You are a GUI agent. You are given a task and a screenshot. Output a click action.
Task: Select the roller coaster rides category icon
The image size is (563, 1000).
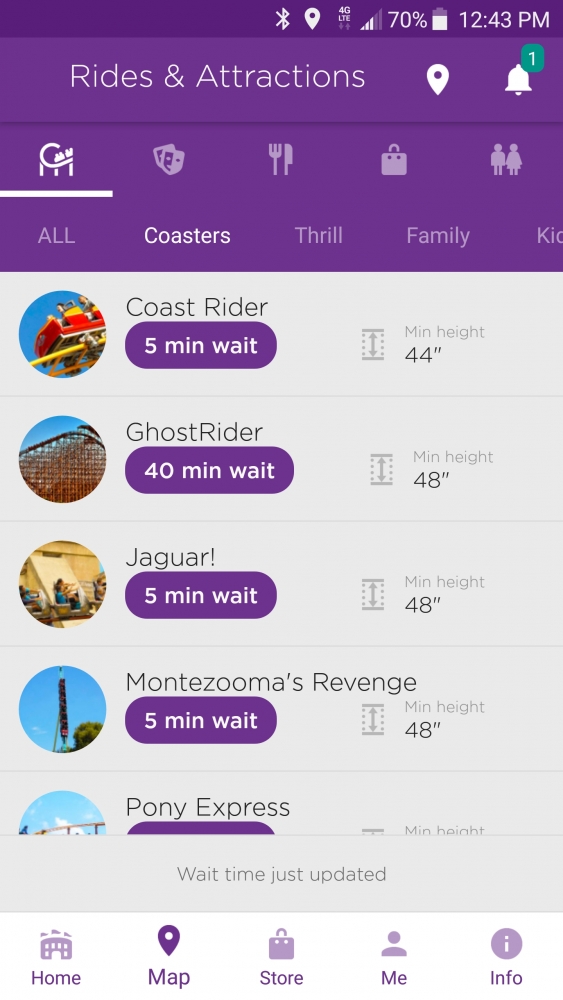56,159
